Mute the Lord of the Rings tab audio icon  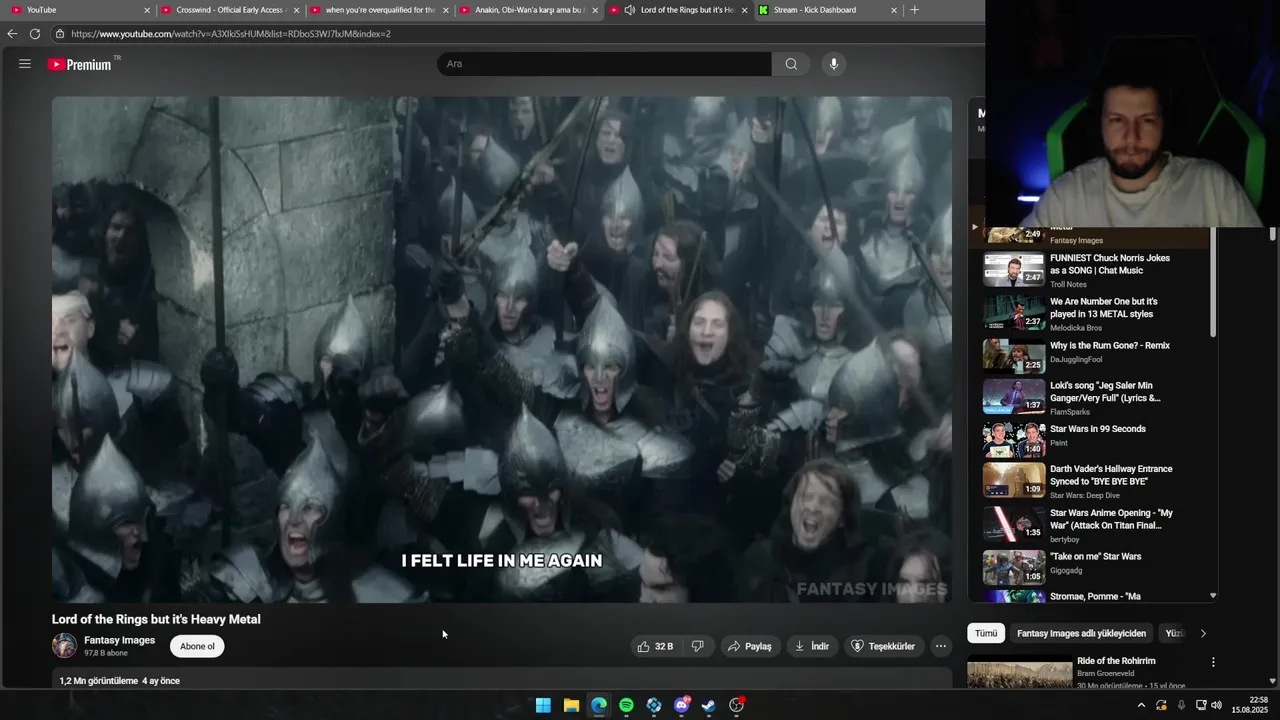pos(629,10)
